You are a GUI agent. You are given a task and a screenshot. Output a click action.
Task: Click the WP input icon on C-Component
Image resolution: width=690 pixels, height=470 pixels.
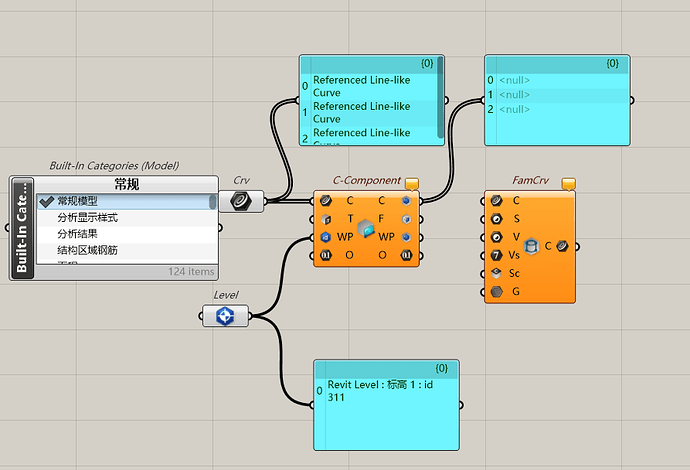coord(326,237)
